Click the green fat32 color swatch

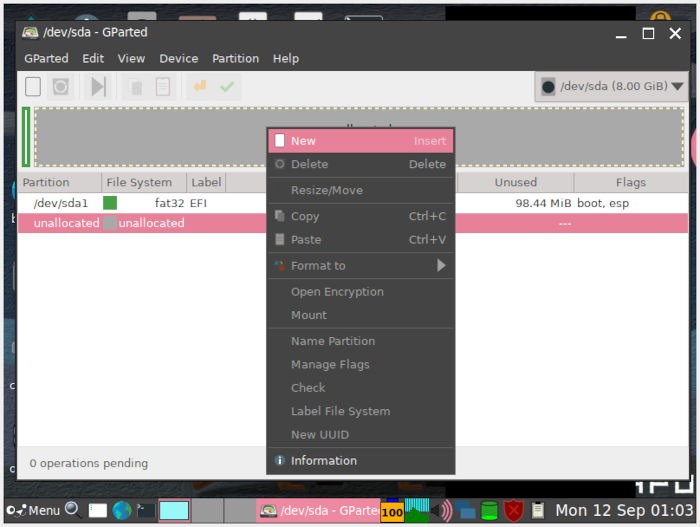tap(110, 203)
